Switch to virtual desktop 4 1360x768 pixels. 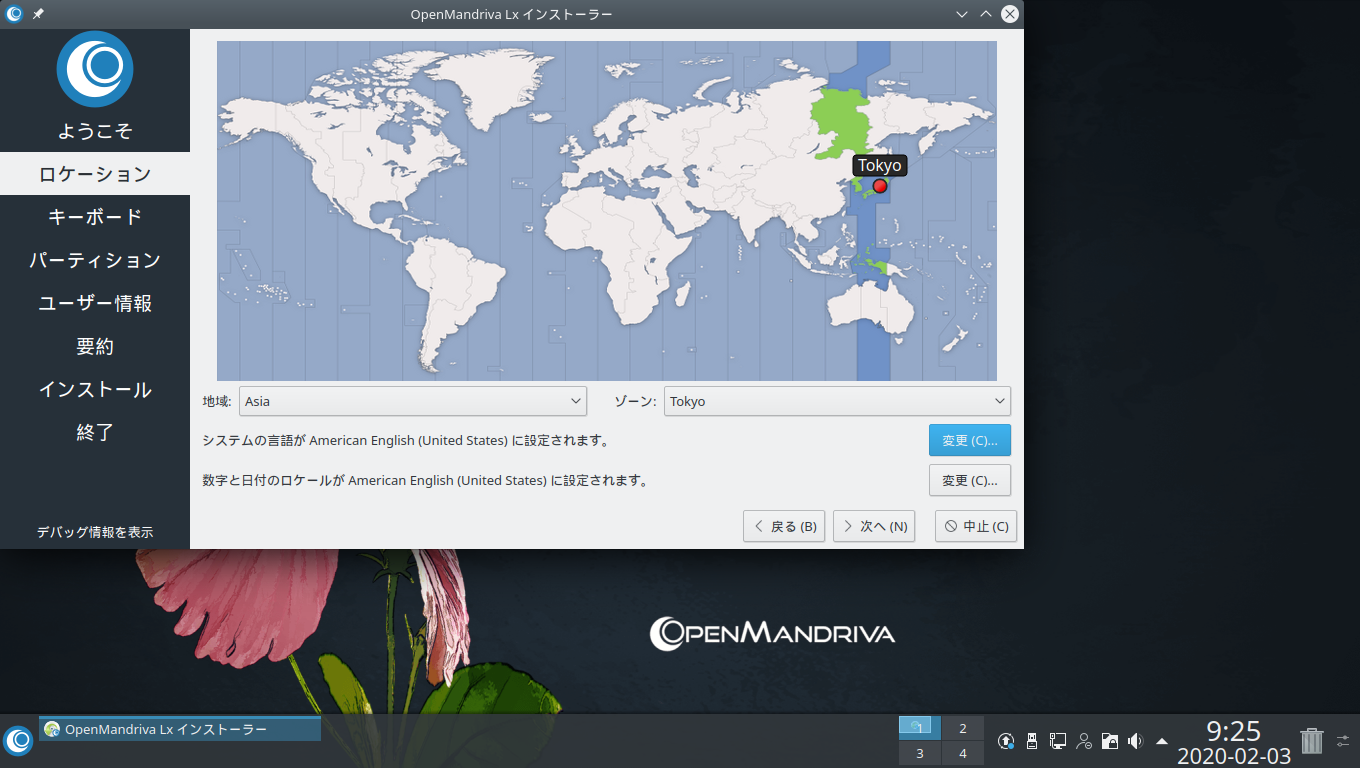pyautogui.click(x=963, y=753)
